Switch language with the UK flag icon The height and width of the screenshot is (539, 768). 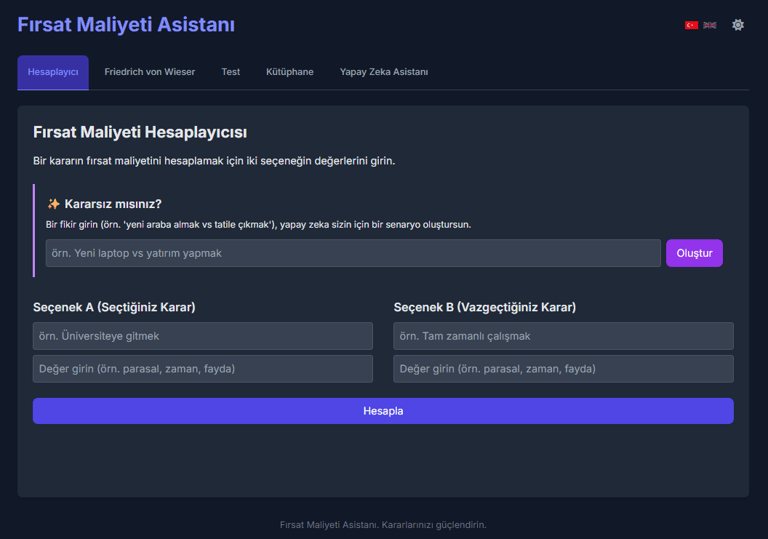pyautogui.click(x=710, y=25)
